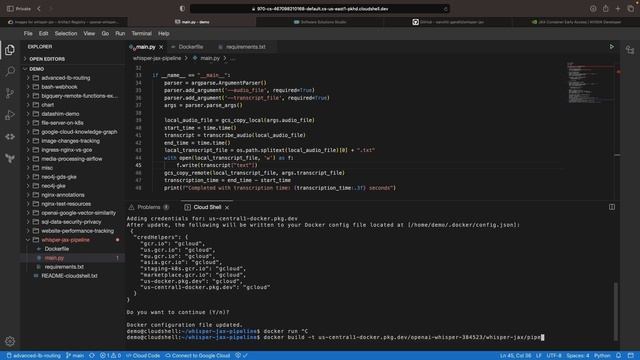This screenshot has height=360, width=640.
Task: Click the privacy shield icon near the address bar
Action: click(182, 9)
